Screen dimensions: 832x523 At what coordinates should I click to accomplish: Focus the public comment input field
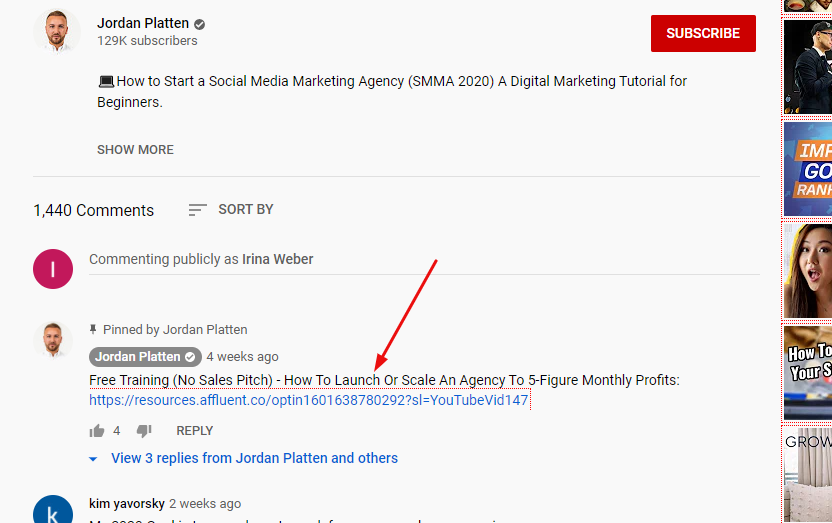click(424, 259)
